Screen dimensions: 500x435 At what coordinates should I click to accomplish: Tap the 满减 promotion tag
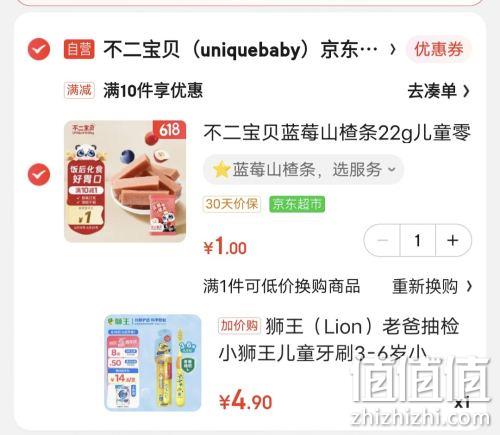pos(79,90)
